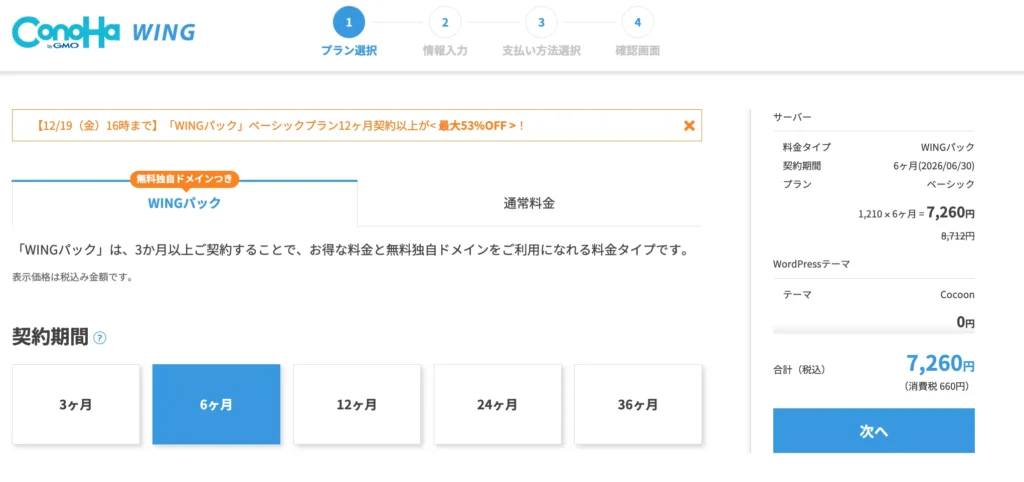Close the orange campaign banner
Screen dimensions: 1024x482
pos(688,125)
